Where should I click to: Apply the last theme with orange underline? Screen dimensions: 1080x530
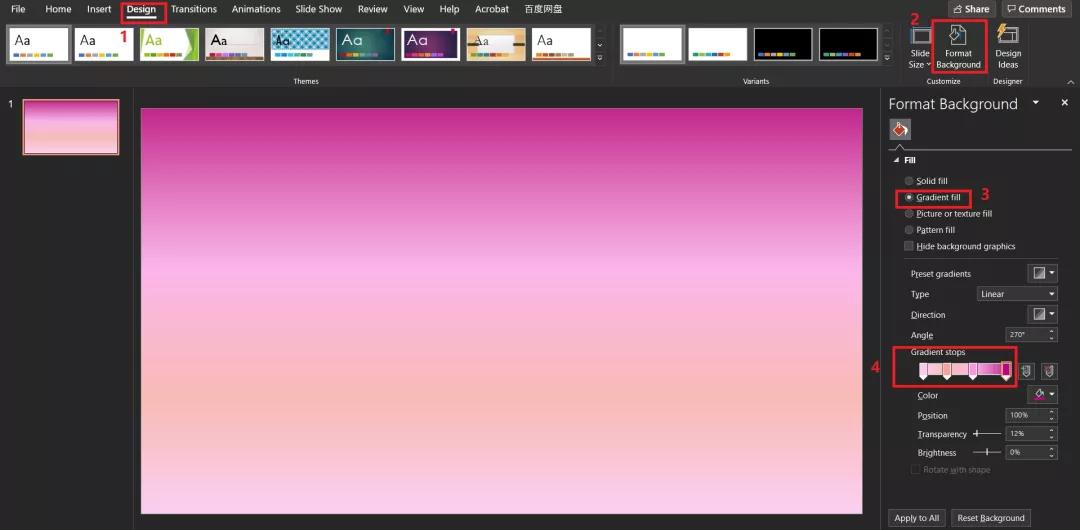coord(561,45)
